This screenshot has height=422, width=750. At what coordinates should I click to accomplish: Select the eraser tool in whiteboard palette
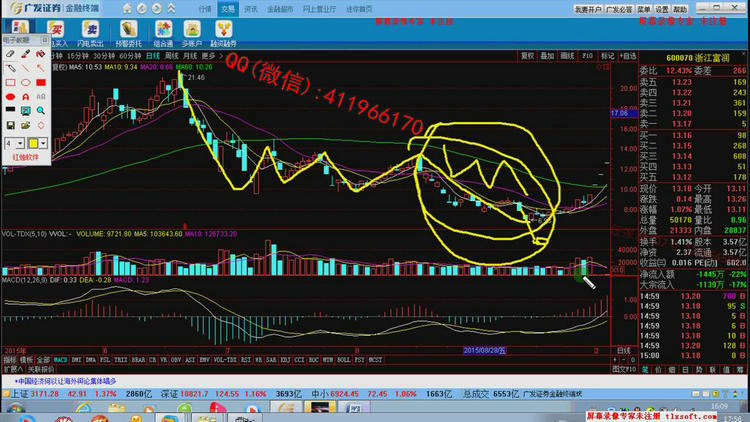(10, 54)
